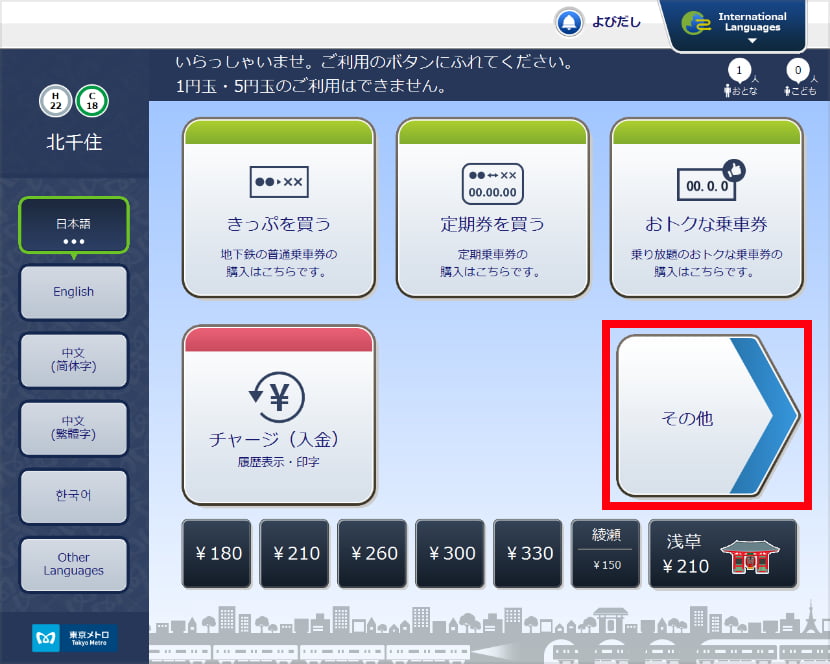Open Other Languages list
Screen dimensions: 830x664
73,564
